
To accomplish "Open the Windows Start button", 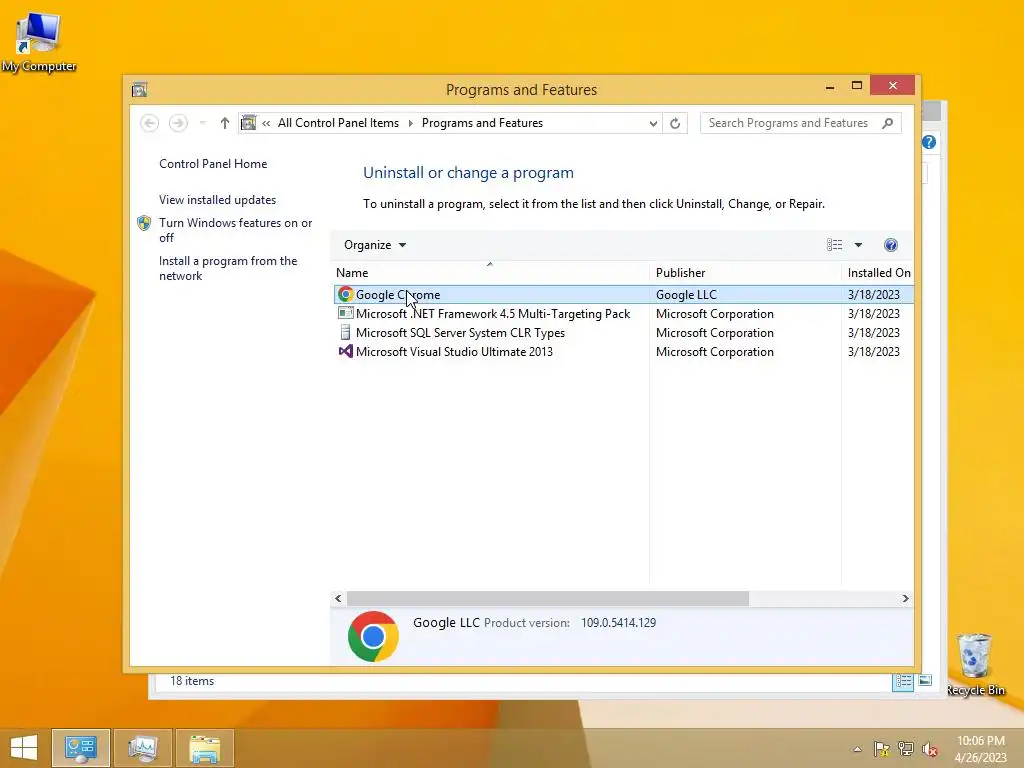I will 24,748.
